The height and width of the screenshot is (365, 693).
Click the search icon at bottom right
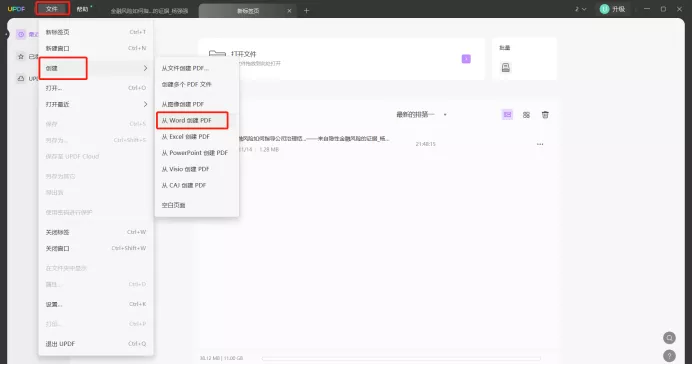click(669, 338)
